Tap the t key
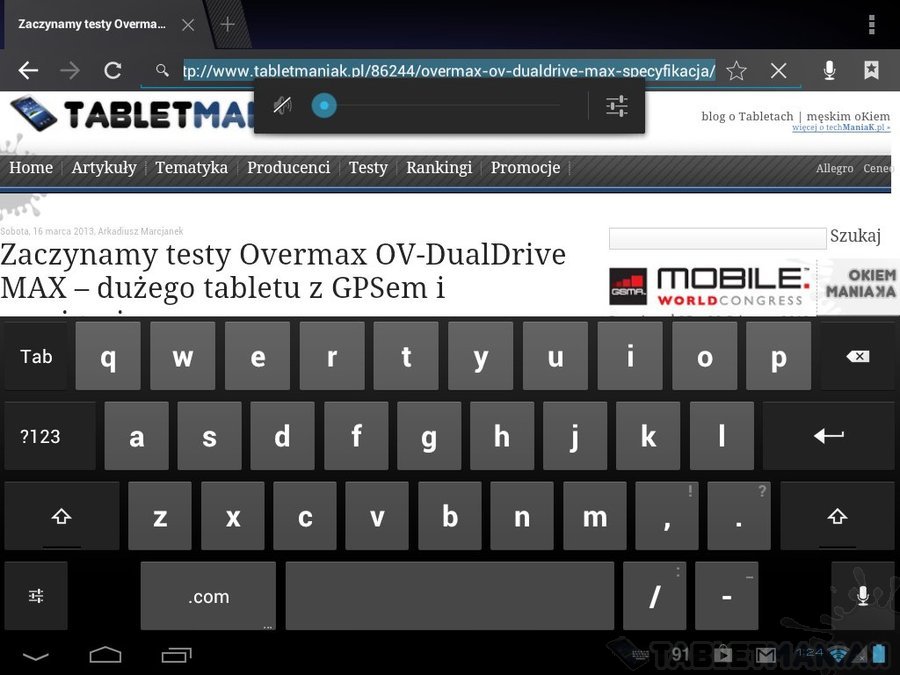Image resolution: width=900 pixels, height=675 pixels. coord(406,356)
